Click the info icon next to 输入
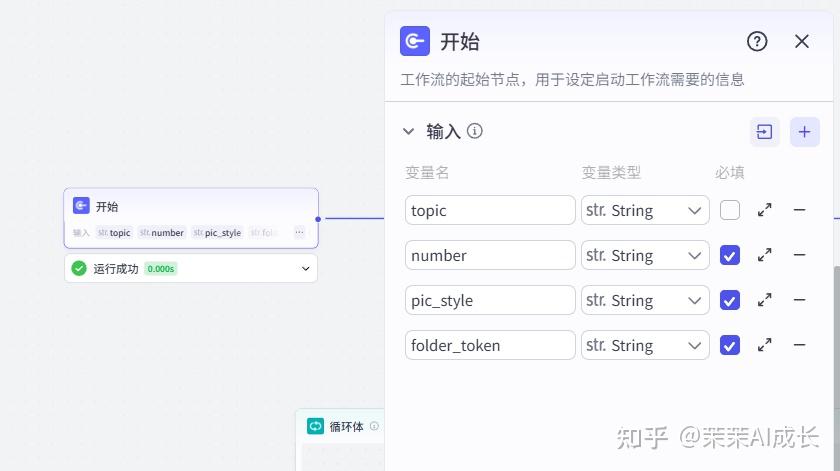The width and height of the screenshot is (840, 471). [475, 131]
